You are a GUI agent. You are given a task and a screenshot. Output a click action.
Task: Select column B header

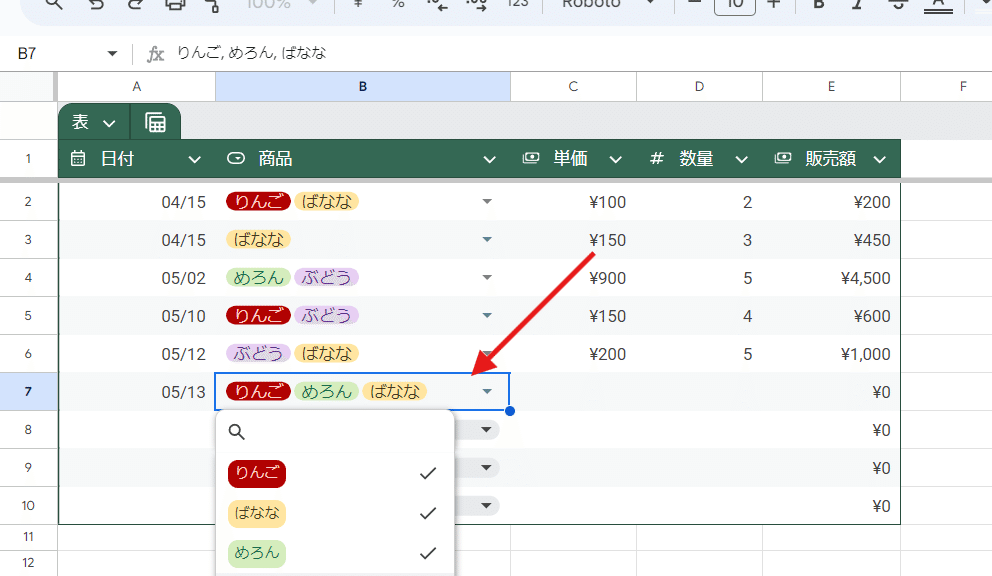tap(363, 87)
